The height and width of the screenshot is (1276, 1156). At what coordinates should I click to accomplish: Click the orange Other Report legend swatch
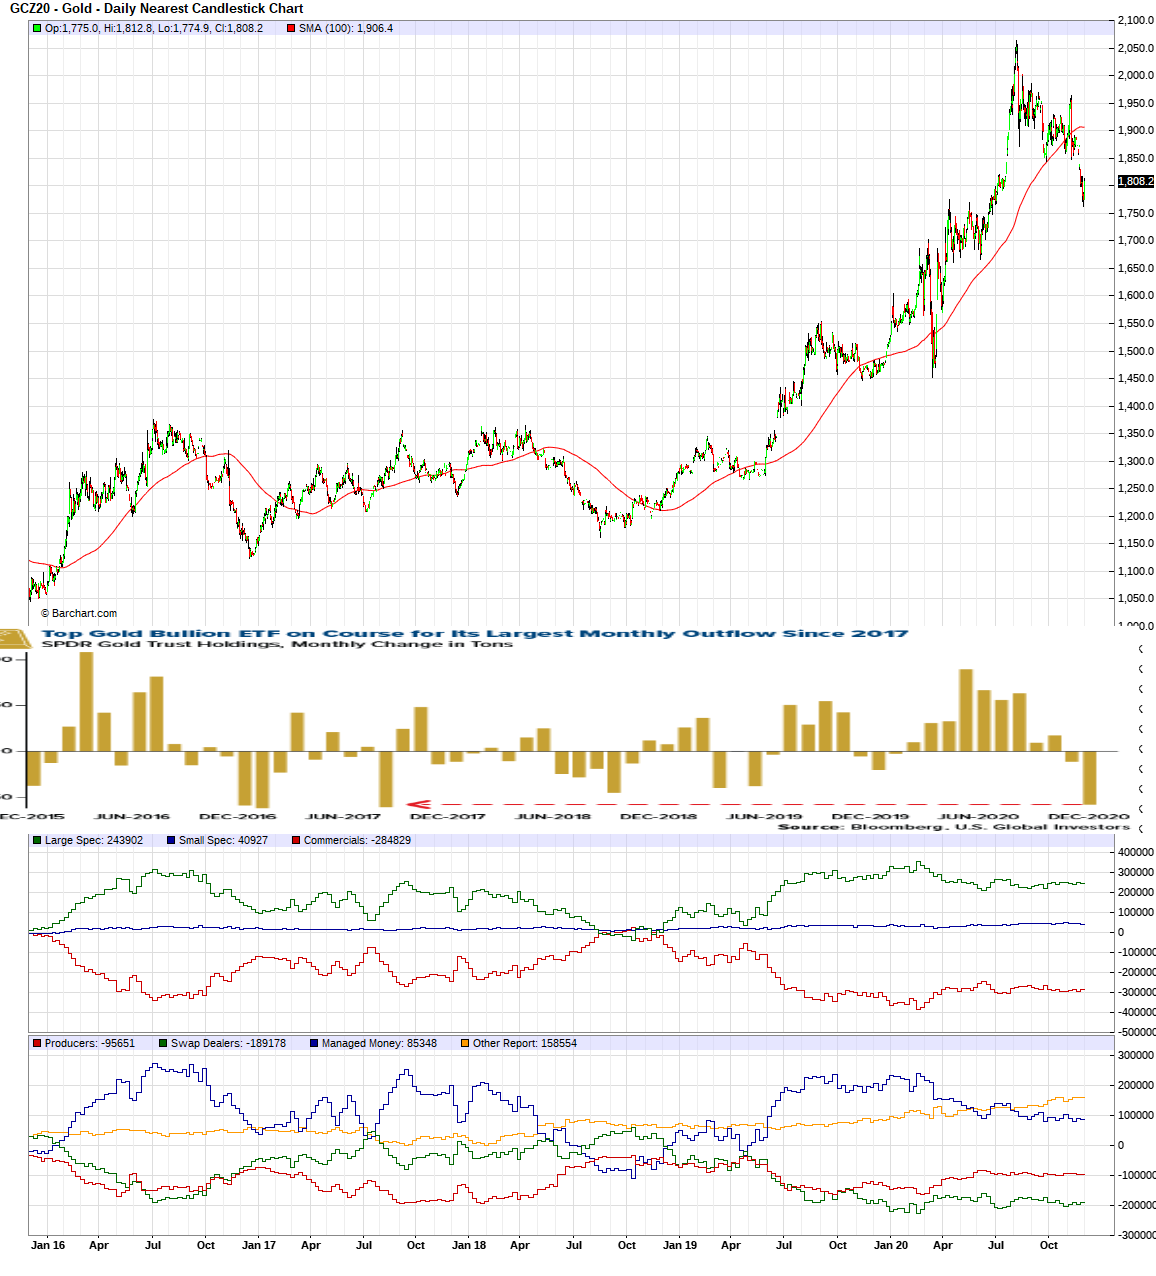click(x=465, y=1043)
